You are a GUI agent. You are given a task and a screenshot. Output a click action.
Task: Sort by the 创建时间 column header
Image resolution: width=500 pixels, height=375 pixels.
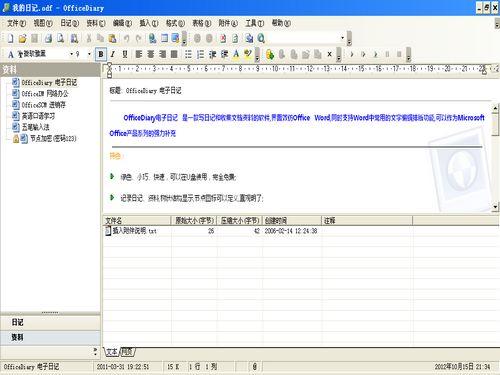pos(292,220)
